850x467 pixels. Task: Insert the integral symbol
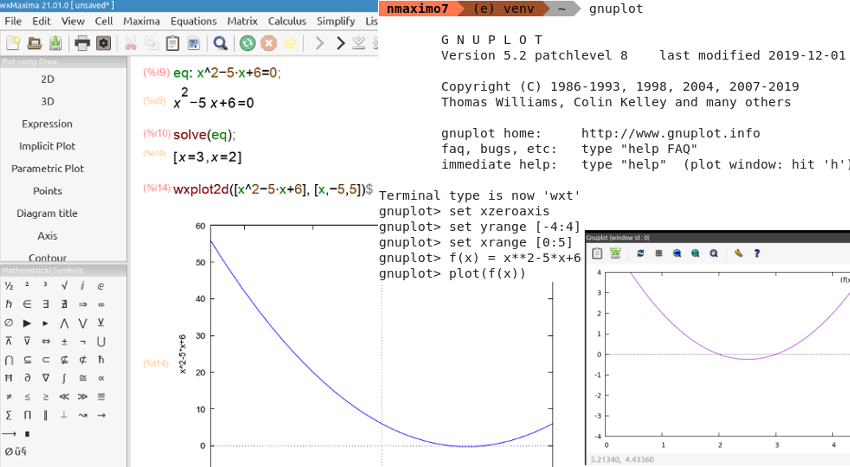[64, 378]
